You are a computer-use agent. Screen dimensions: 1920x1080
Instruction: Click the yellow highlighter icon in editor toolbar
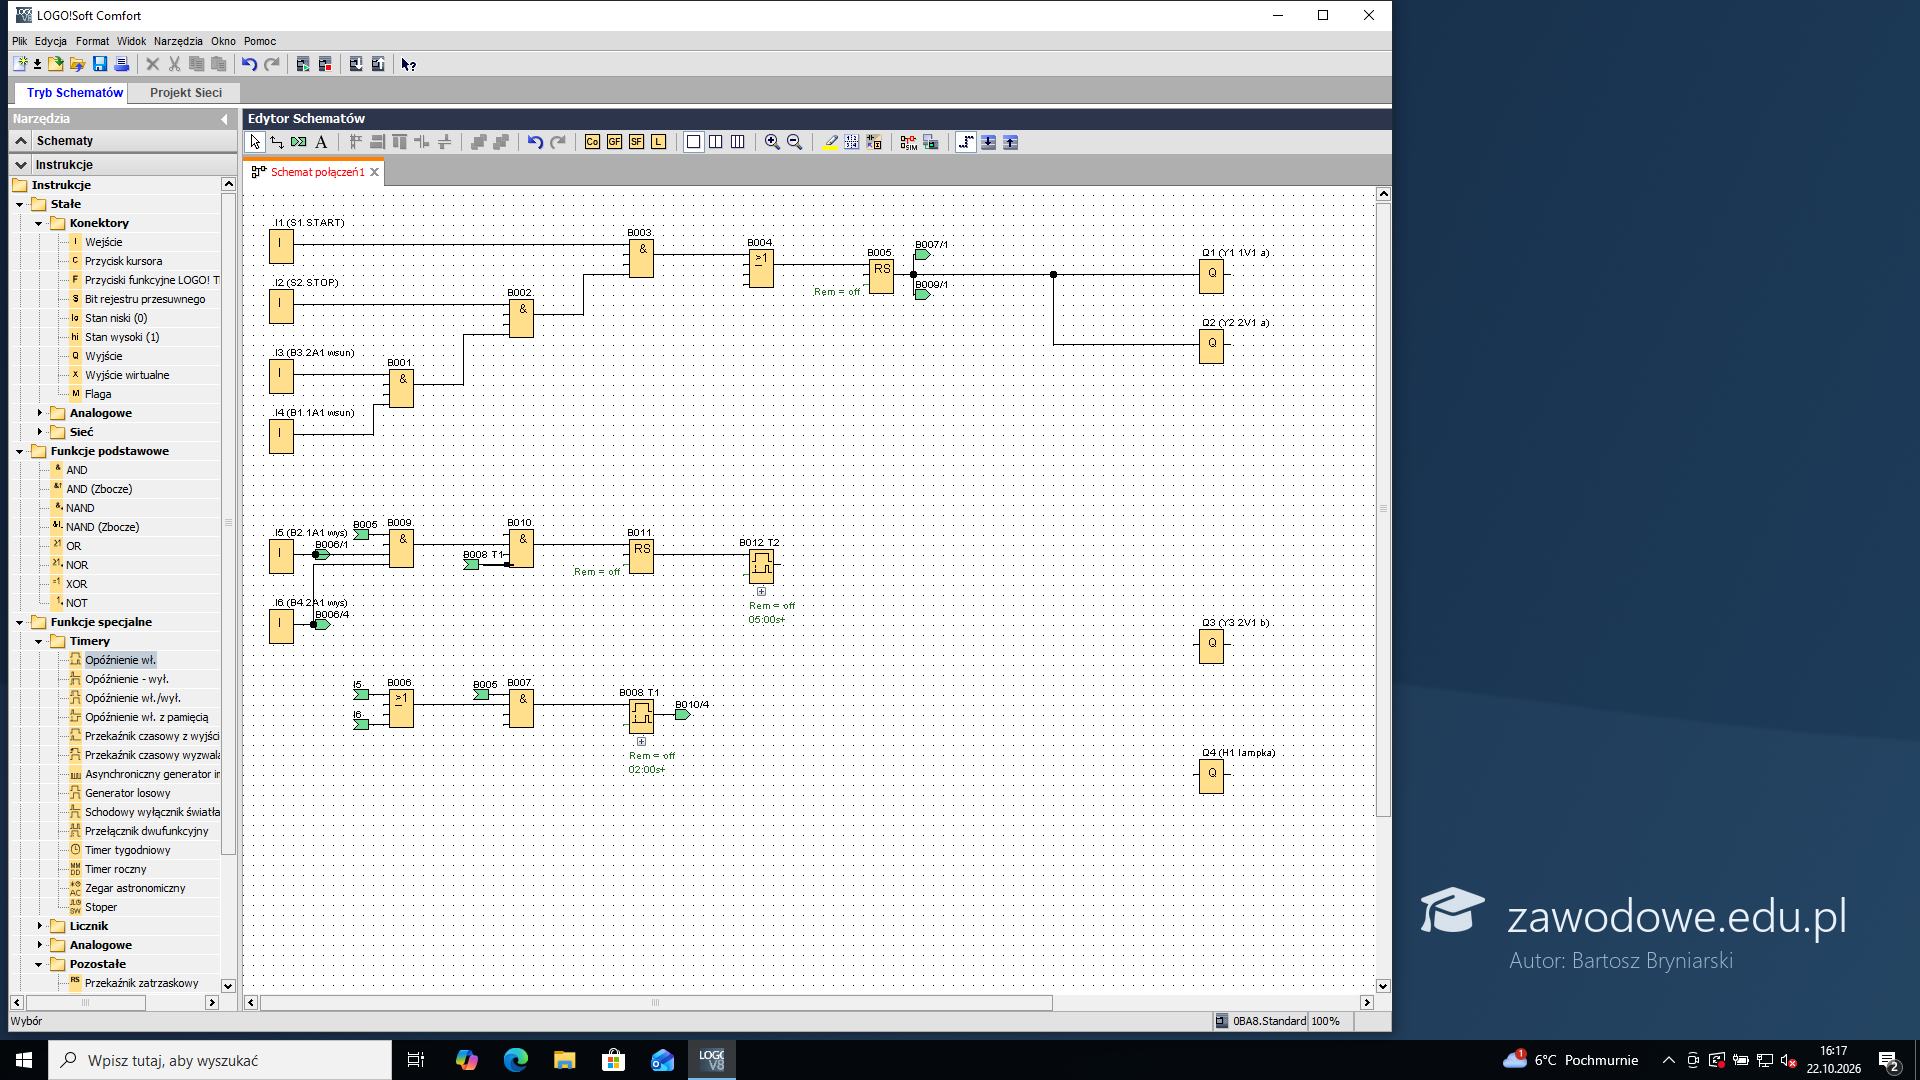click(x=830, y=142)
